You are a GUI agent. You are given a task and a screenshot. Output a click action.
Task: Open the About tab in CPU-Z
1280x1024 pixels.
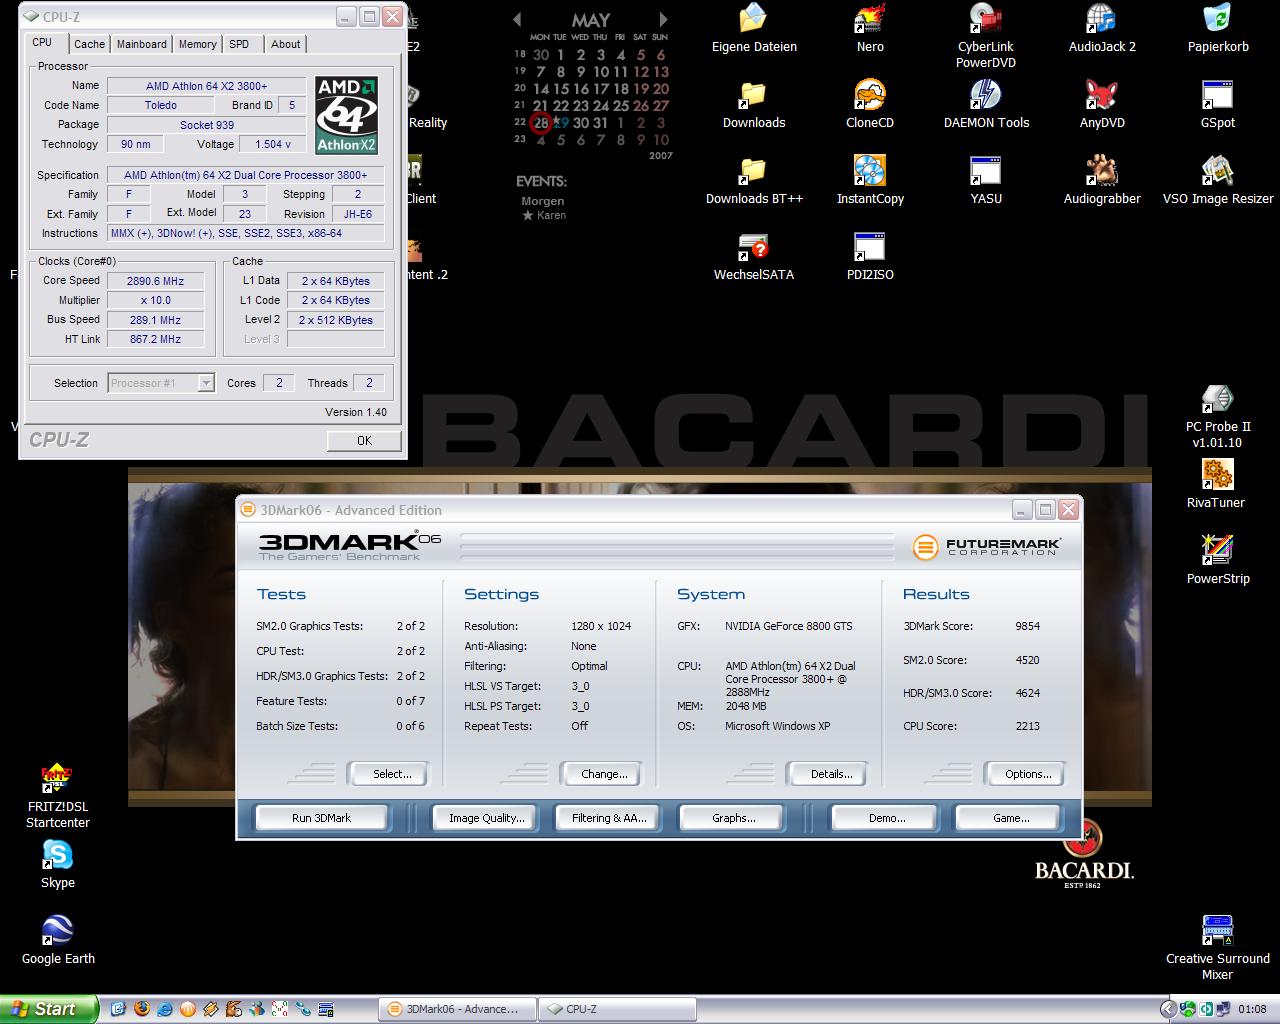285,44
